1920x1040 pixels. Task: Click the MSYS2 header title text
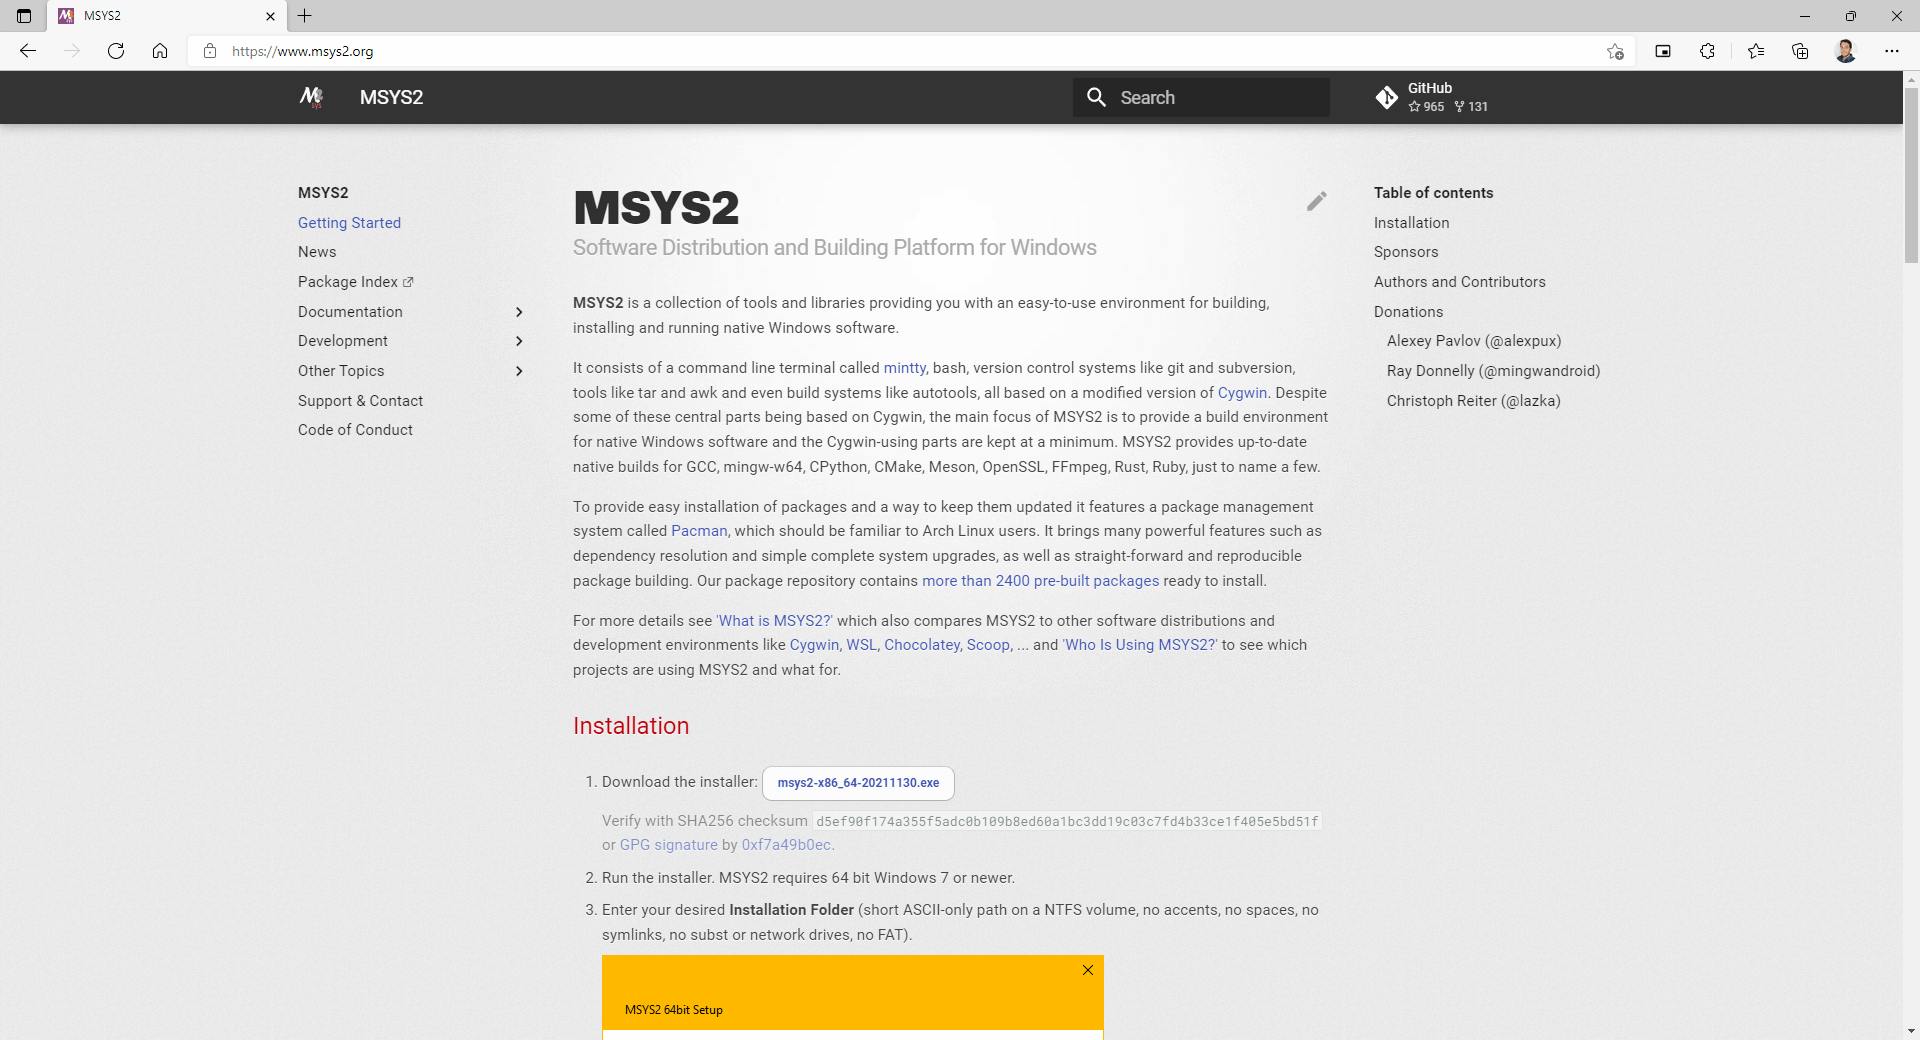coord(391,97)
